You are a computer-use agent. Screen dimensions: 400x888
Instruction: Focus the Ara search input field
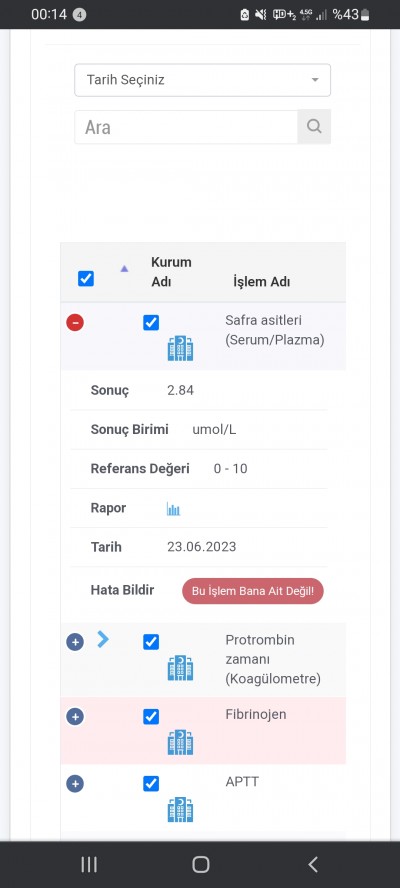(x=186, y=127)
